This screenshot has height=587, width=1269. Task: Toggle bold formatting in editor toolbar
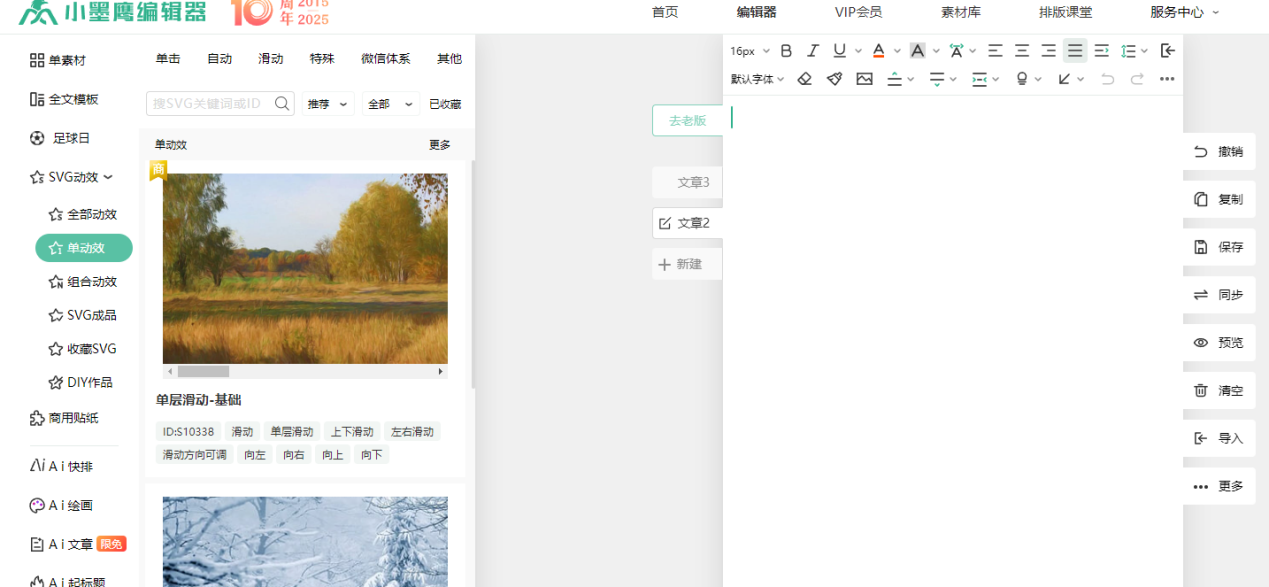(x=786, y=51)
